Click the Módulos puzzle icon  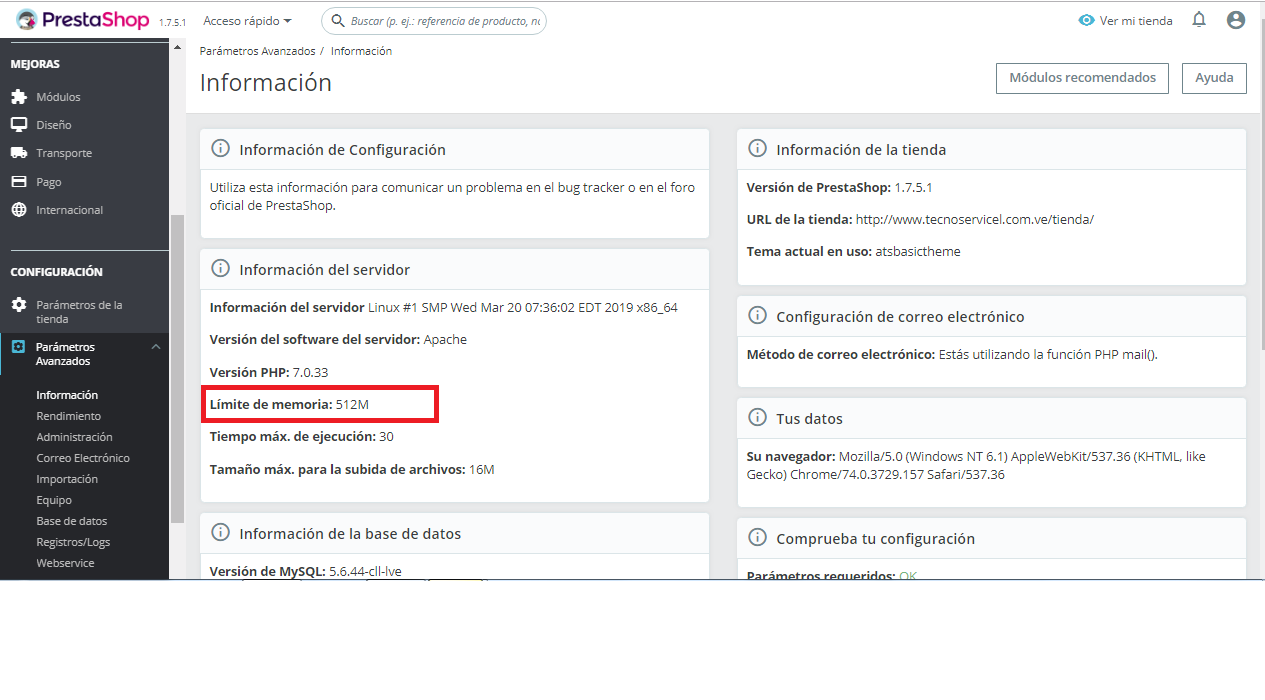[x=18, y=97]
